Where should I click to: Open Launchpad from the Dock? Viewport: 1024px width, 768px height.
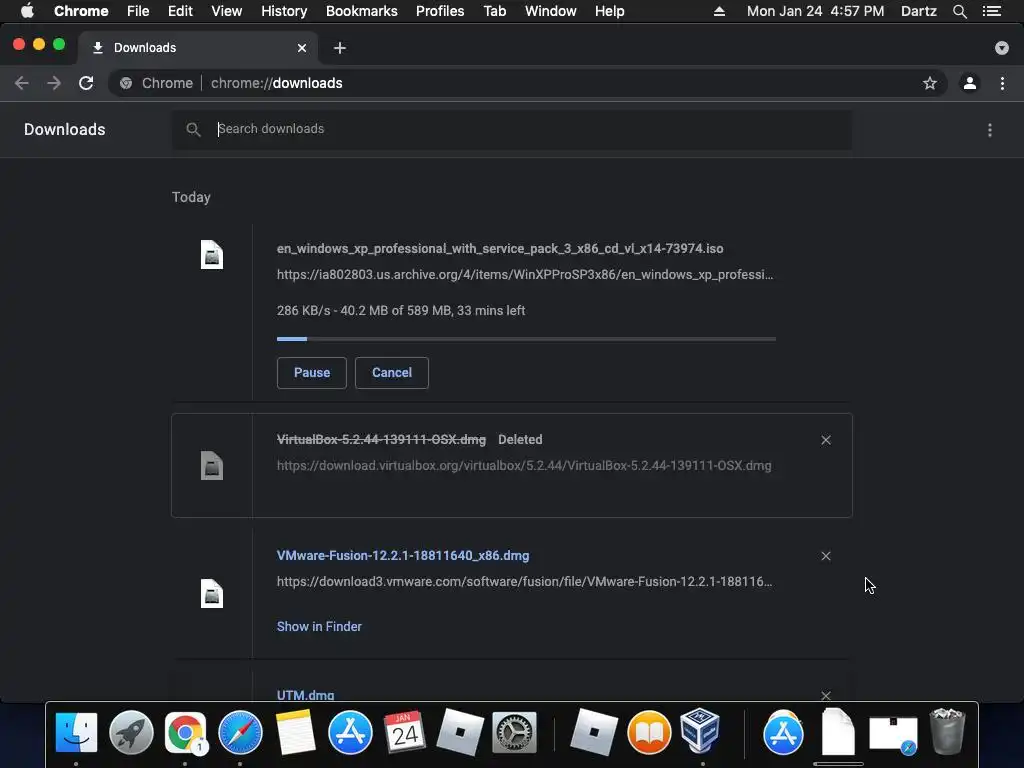click(131, 733)
